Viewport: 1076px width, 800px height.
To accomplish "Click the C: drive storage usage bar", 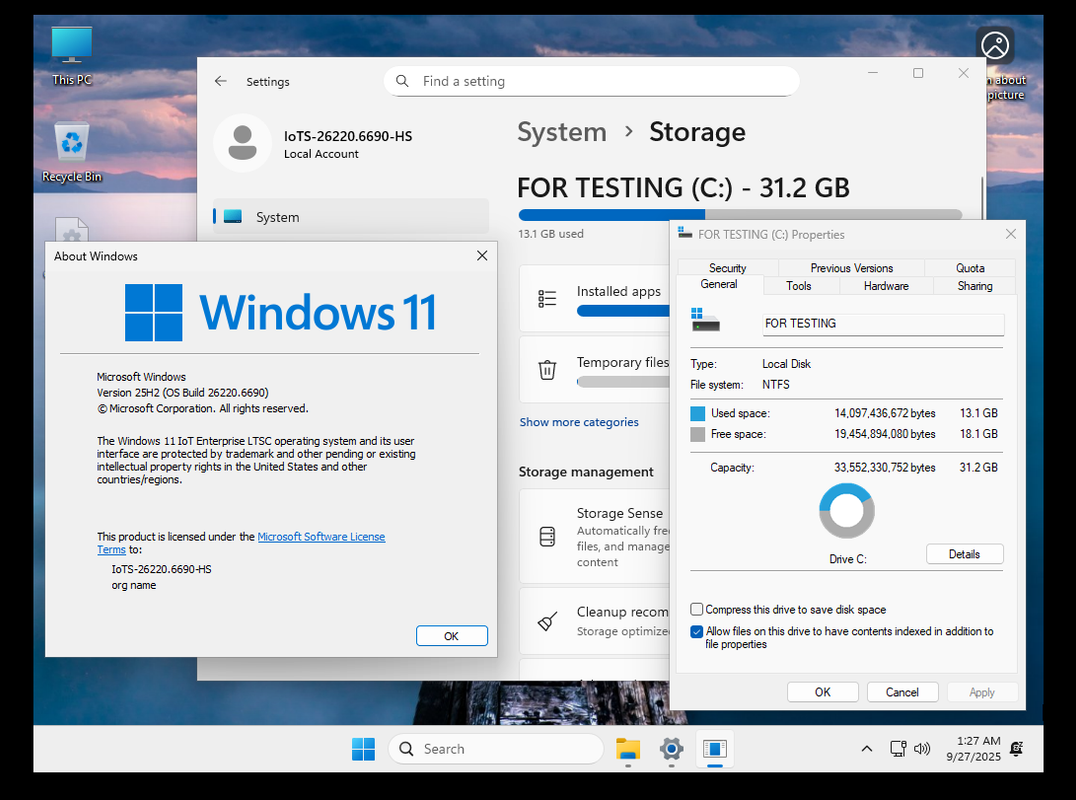I will 740,214.
